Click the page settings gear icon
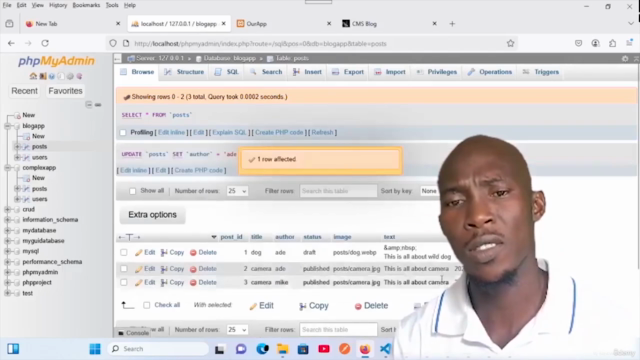This screenshot has width=640, height=360. point(625,58)
